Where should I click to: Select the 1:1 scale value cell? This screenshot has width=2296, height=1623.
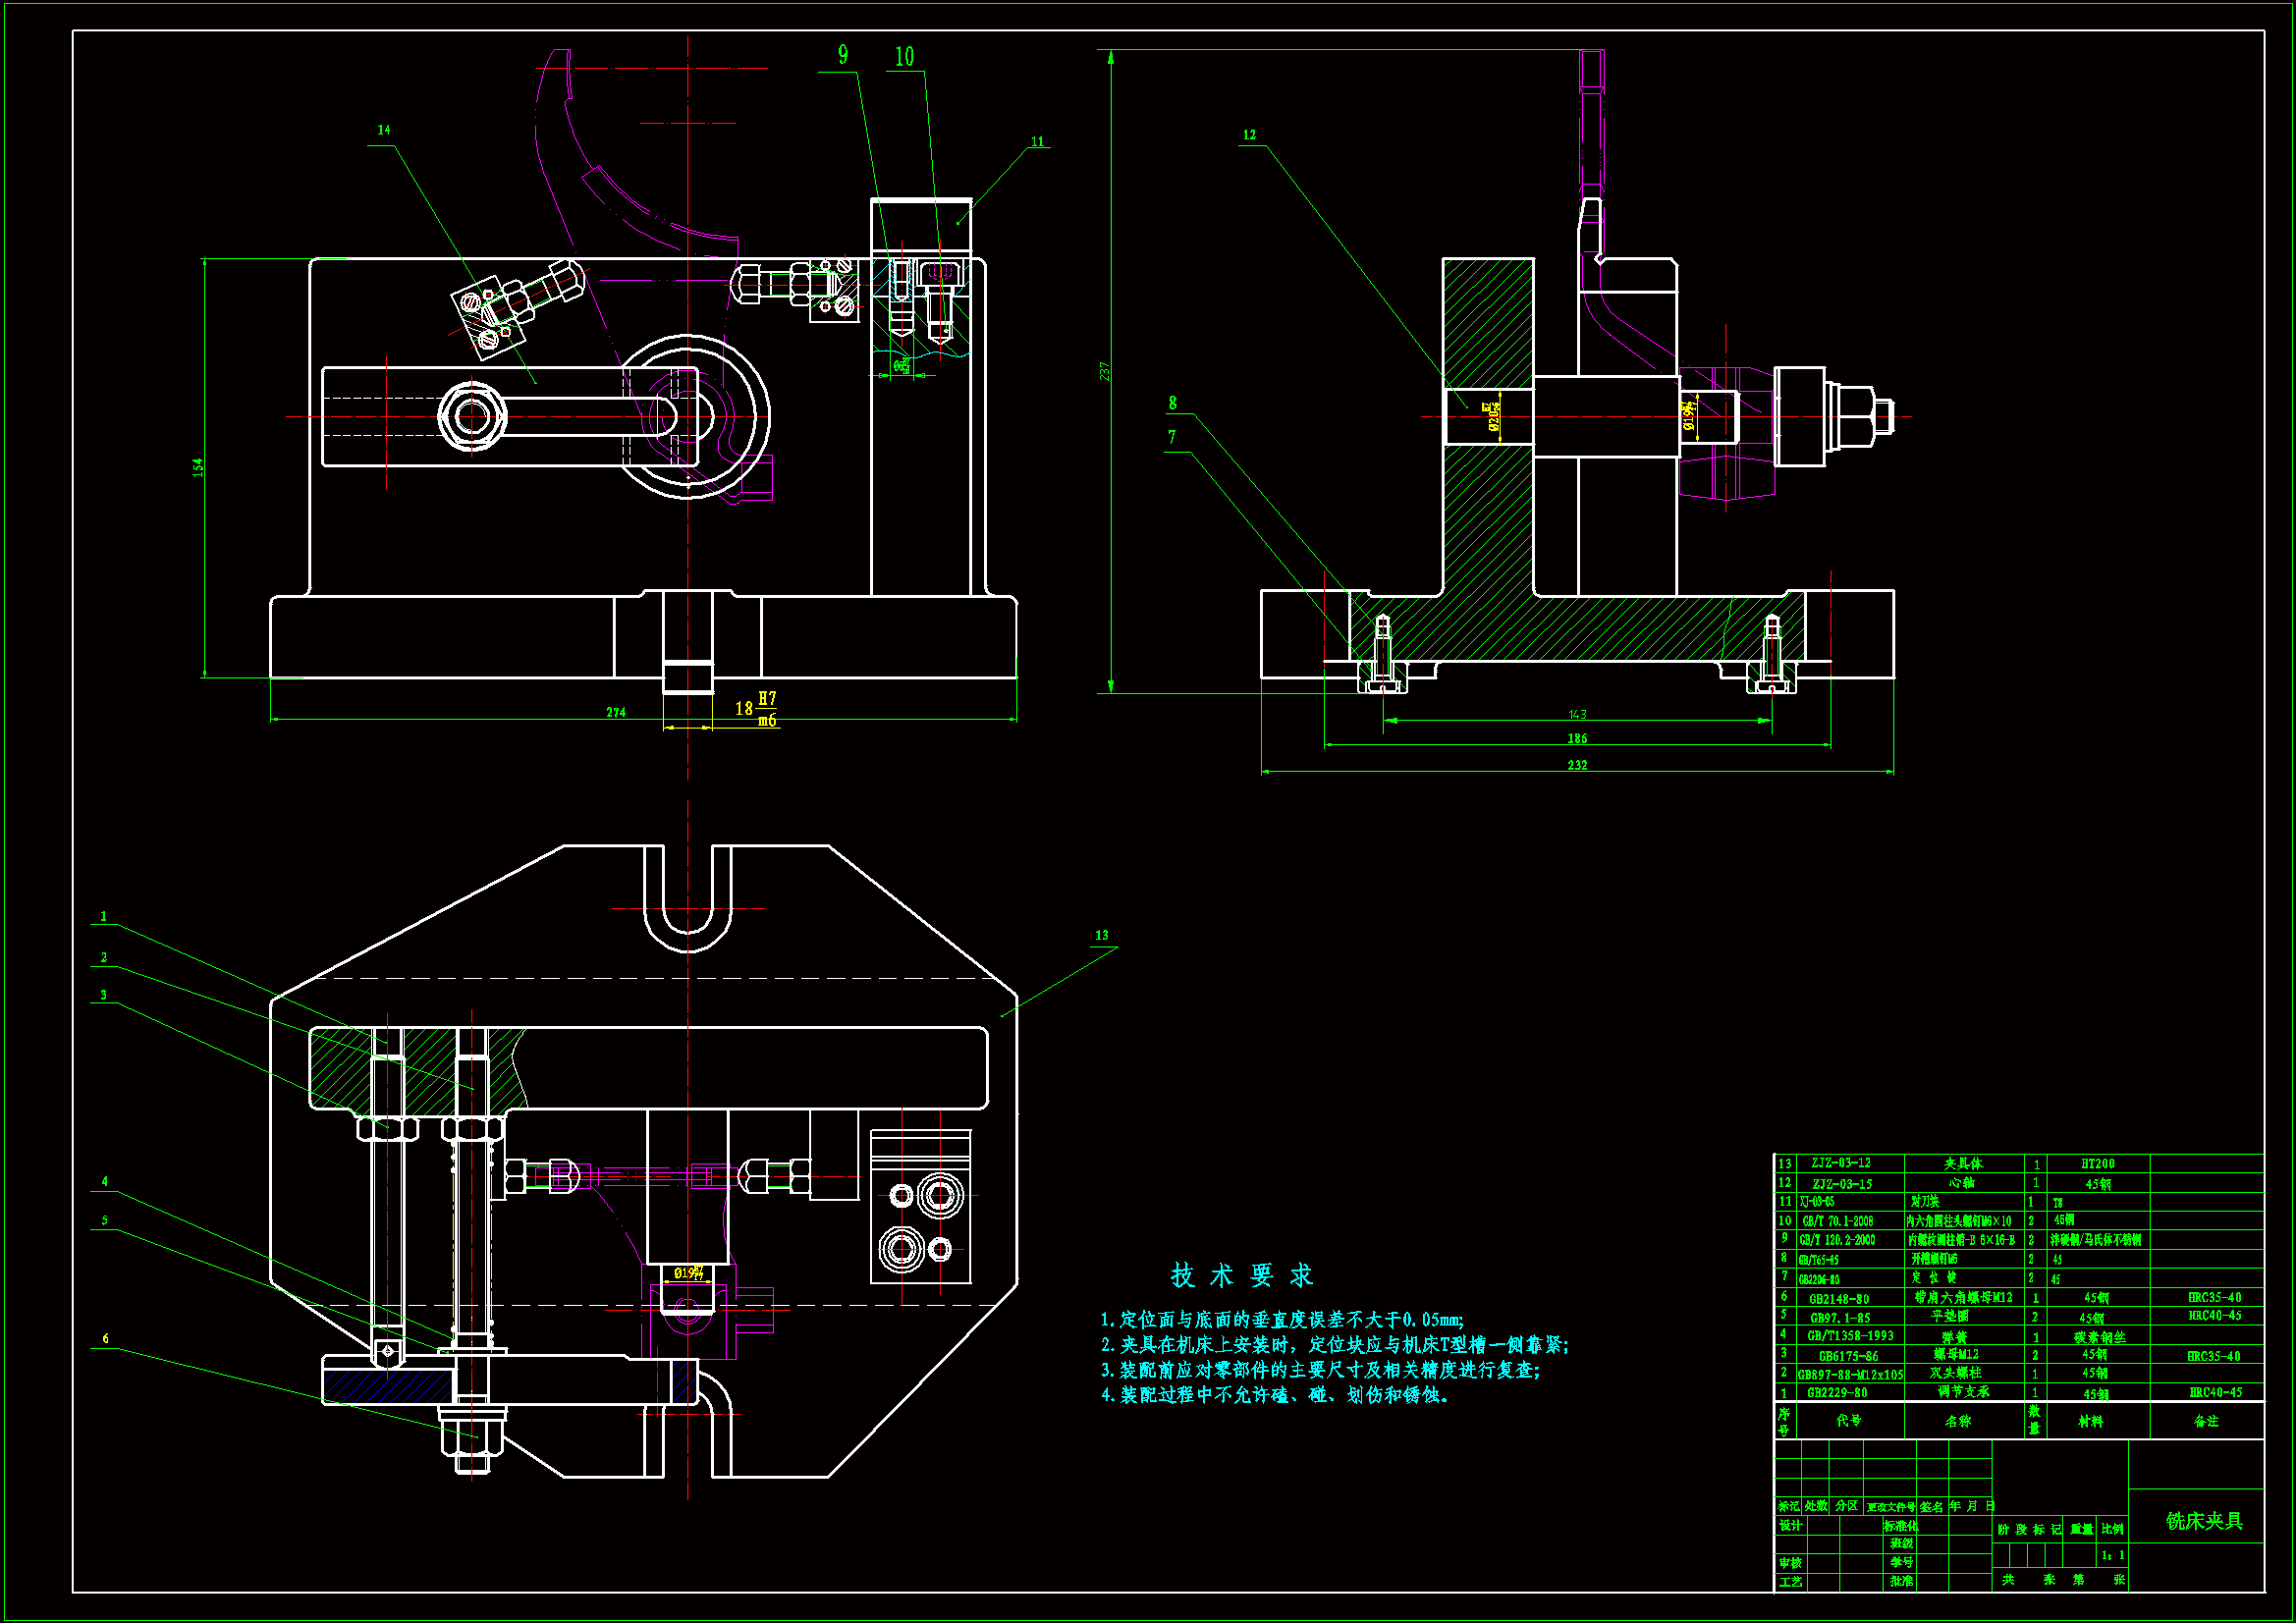point(2111,1555)
